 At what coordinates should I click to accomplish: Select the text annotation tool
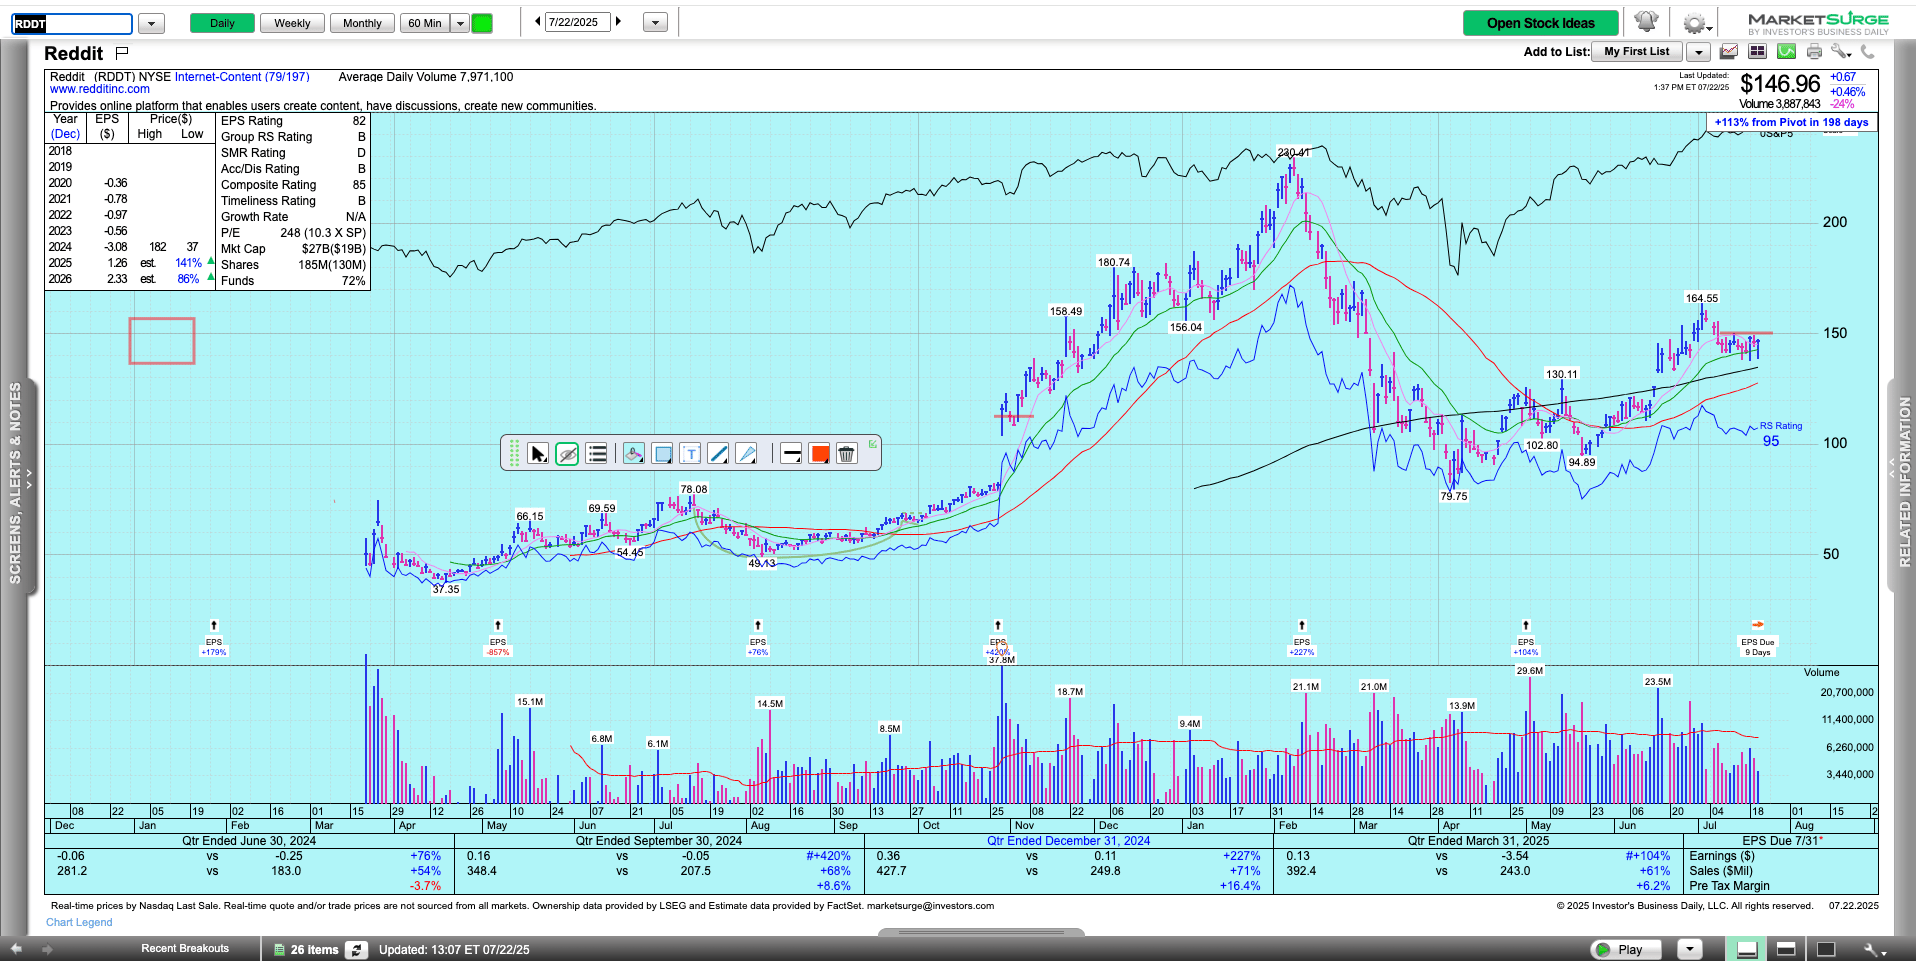click(690, 454)
